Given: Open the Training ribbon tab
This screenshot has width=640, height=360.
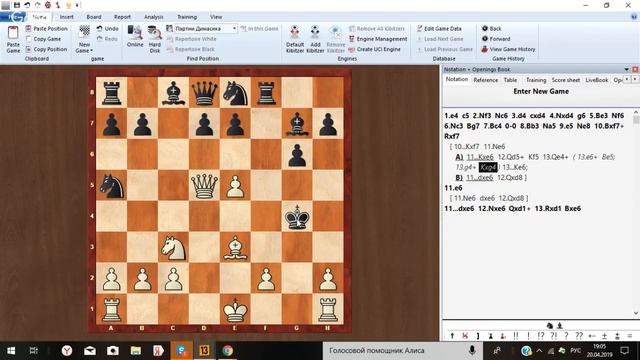Looking at the screenshot, I should point(187,17).
